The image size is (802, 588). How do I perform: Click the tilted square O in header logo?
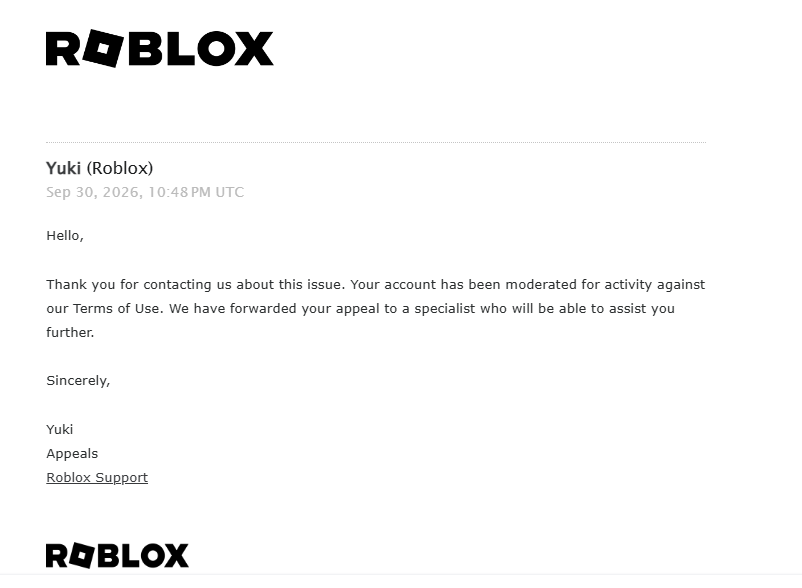click(103, 49)
